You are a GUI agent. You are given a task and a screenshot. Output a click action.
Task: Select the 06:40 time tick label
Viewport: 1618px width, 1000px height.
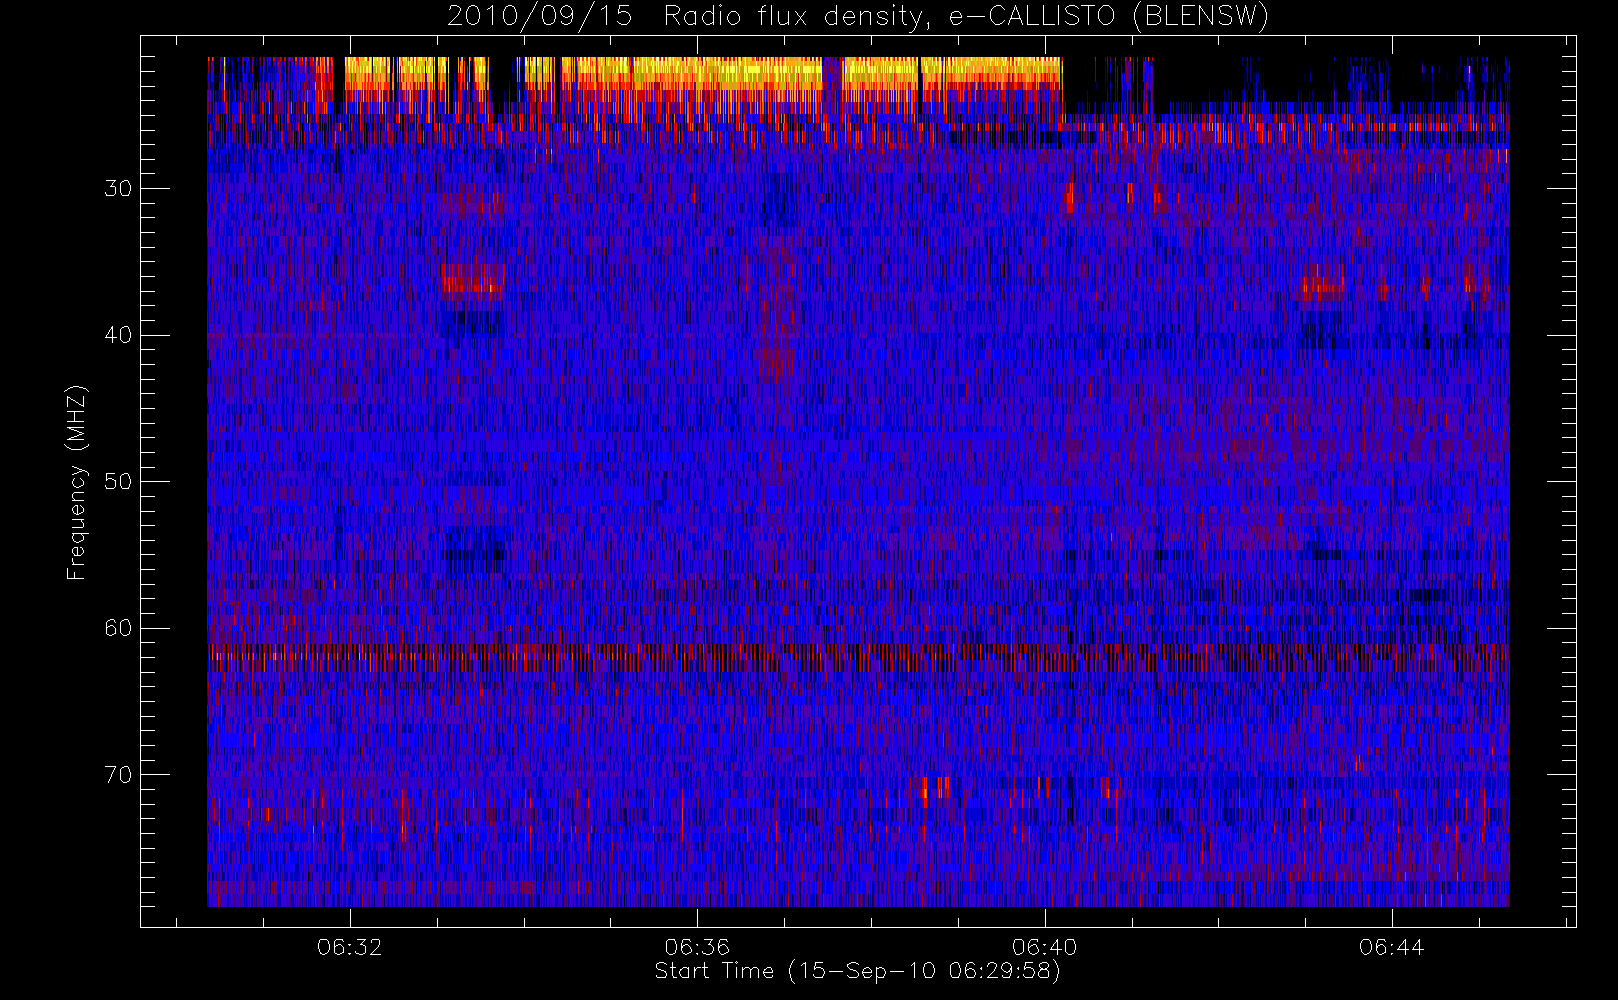coord(1044,947)
